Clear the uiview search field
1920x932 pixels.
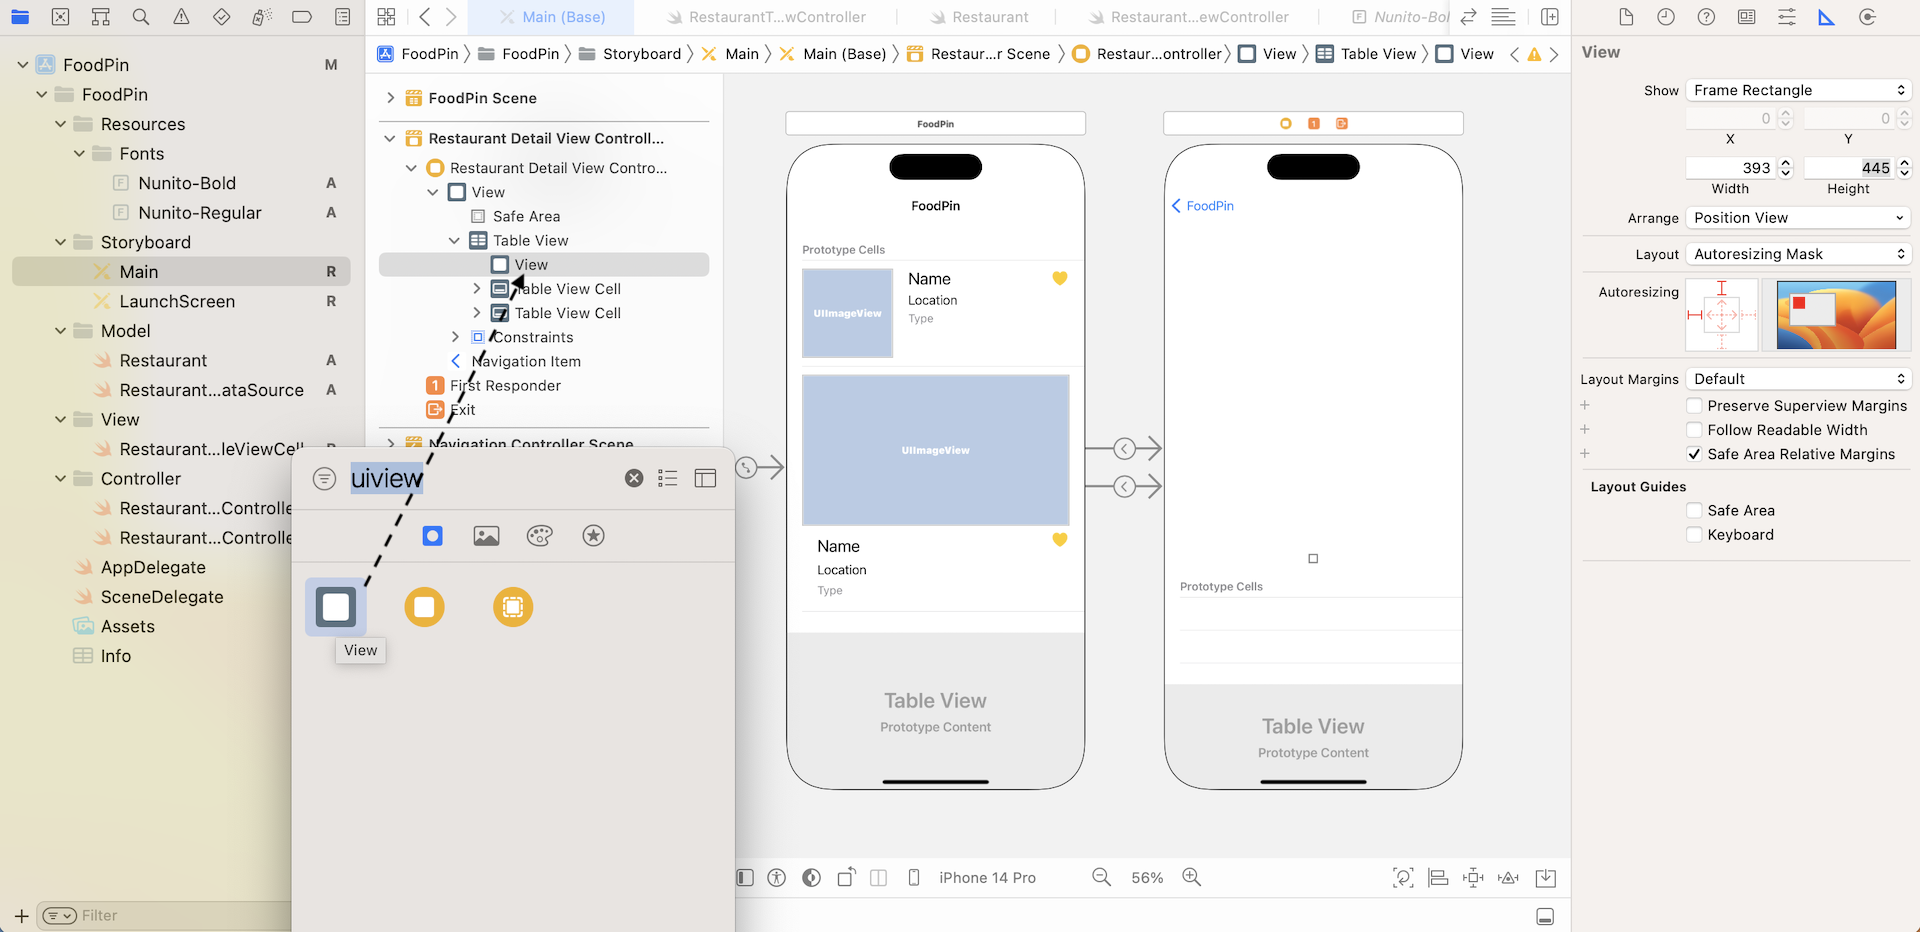[x=634, y=478]
